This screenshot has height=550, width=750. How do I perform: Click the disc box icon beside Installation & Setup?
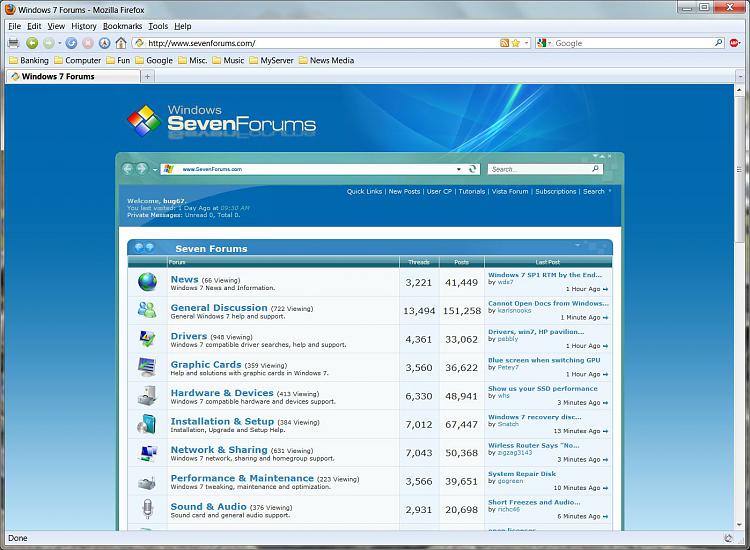147,424
